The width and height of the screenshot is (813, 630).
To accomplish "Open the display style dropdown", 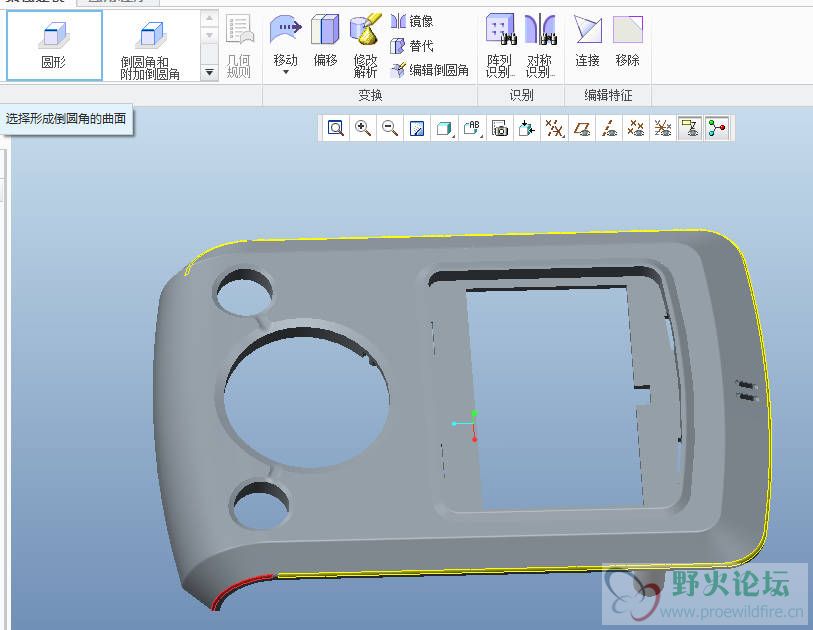I will click(444, 128).
